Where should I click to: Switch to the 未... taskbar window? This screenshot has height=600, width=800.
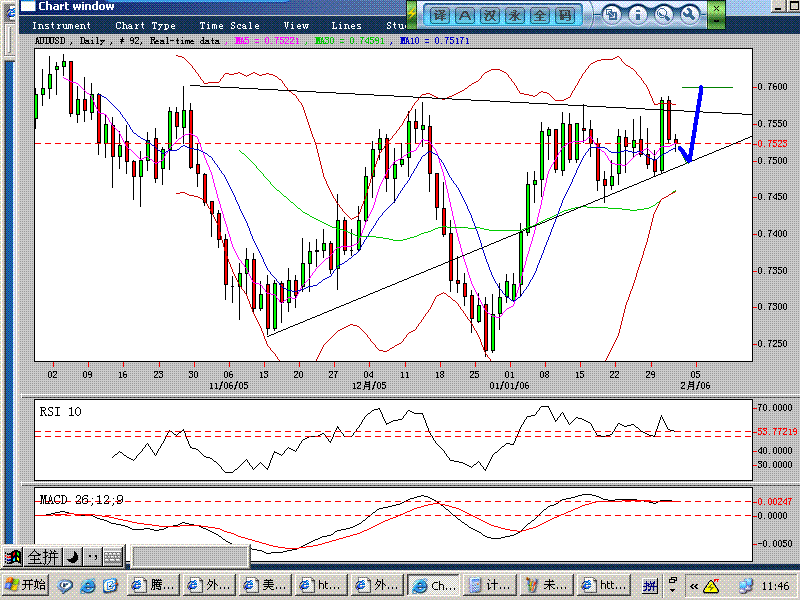[546, 585]
